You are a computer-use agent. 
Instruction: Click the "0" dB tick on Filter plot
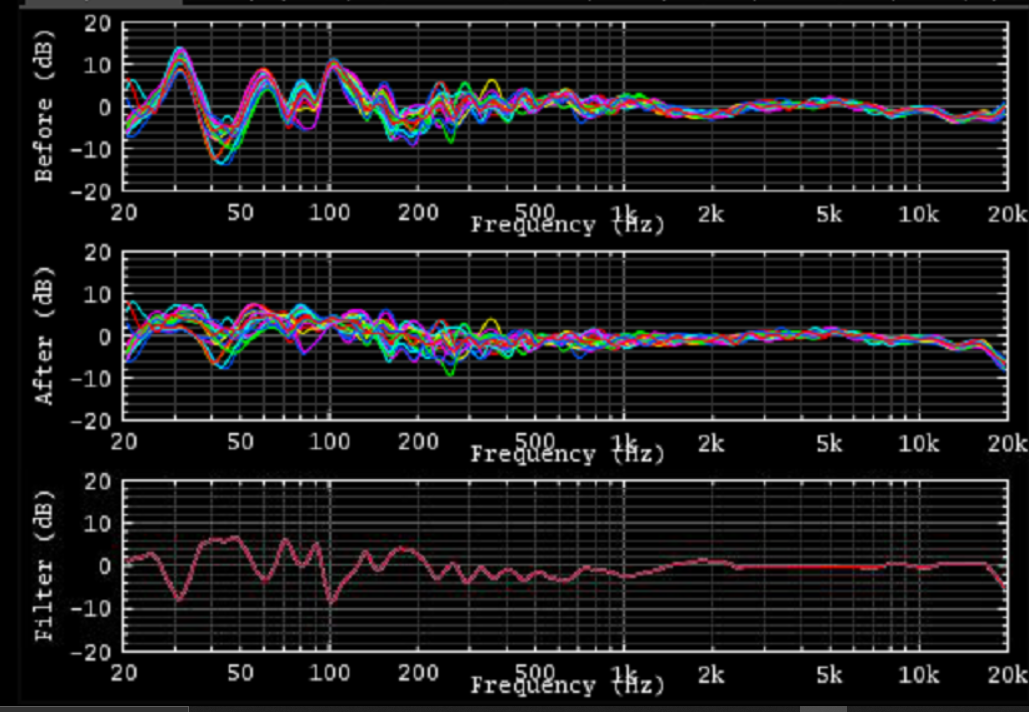click(106, 566)
